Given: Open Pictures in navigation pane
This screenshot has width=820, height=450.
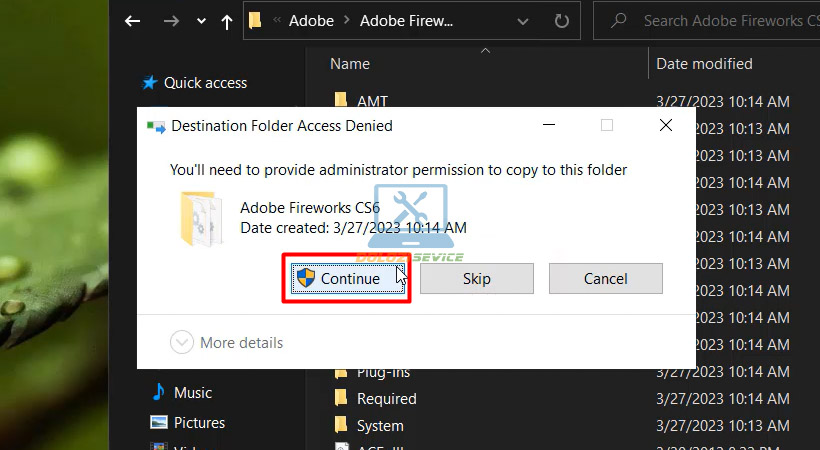Looking at the screenshot, I should pyautogui.click(x=199, y=423).
